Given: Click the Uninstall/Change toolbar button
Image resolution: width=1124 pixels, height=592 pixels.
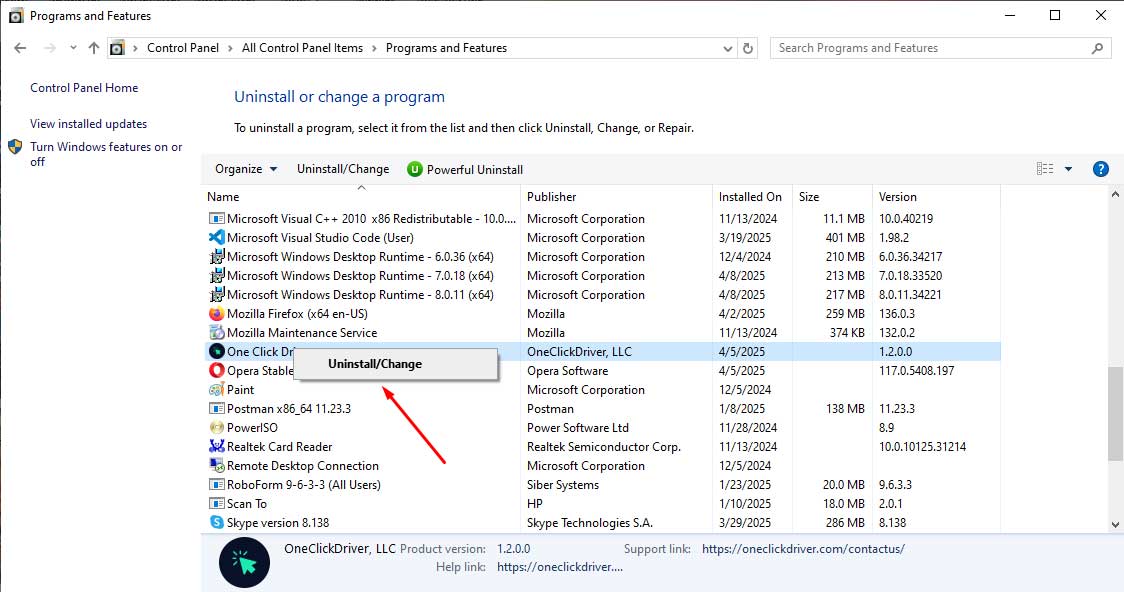Looking at the screenshot, I should pos(343,169).
